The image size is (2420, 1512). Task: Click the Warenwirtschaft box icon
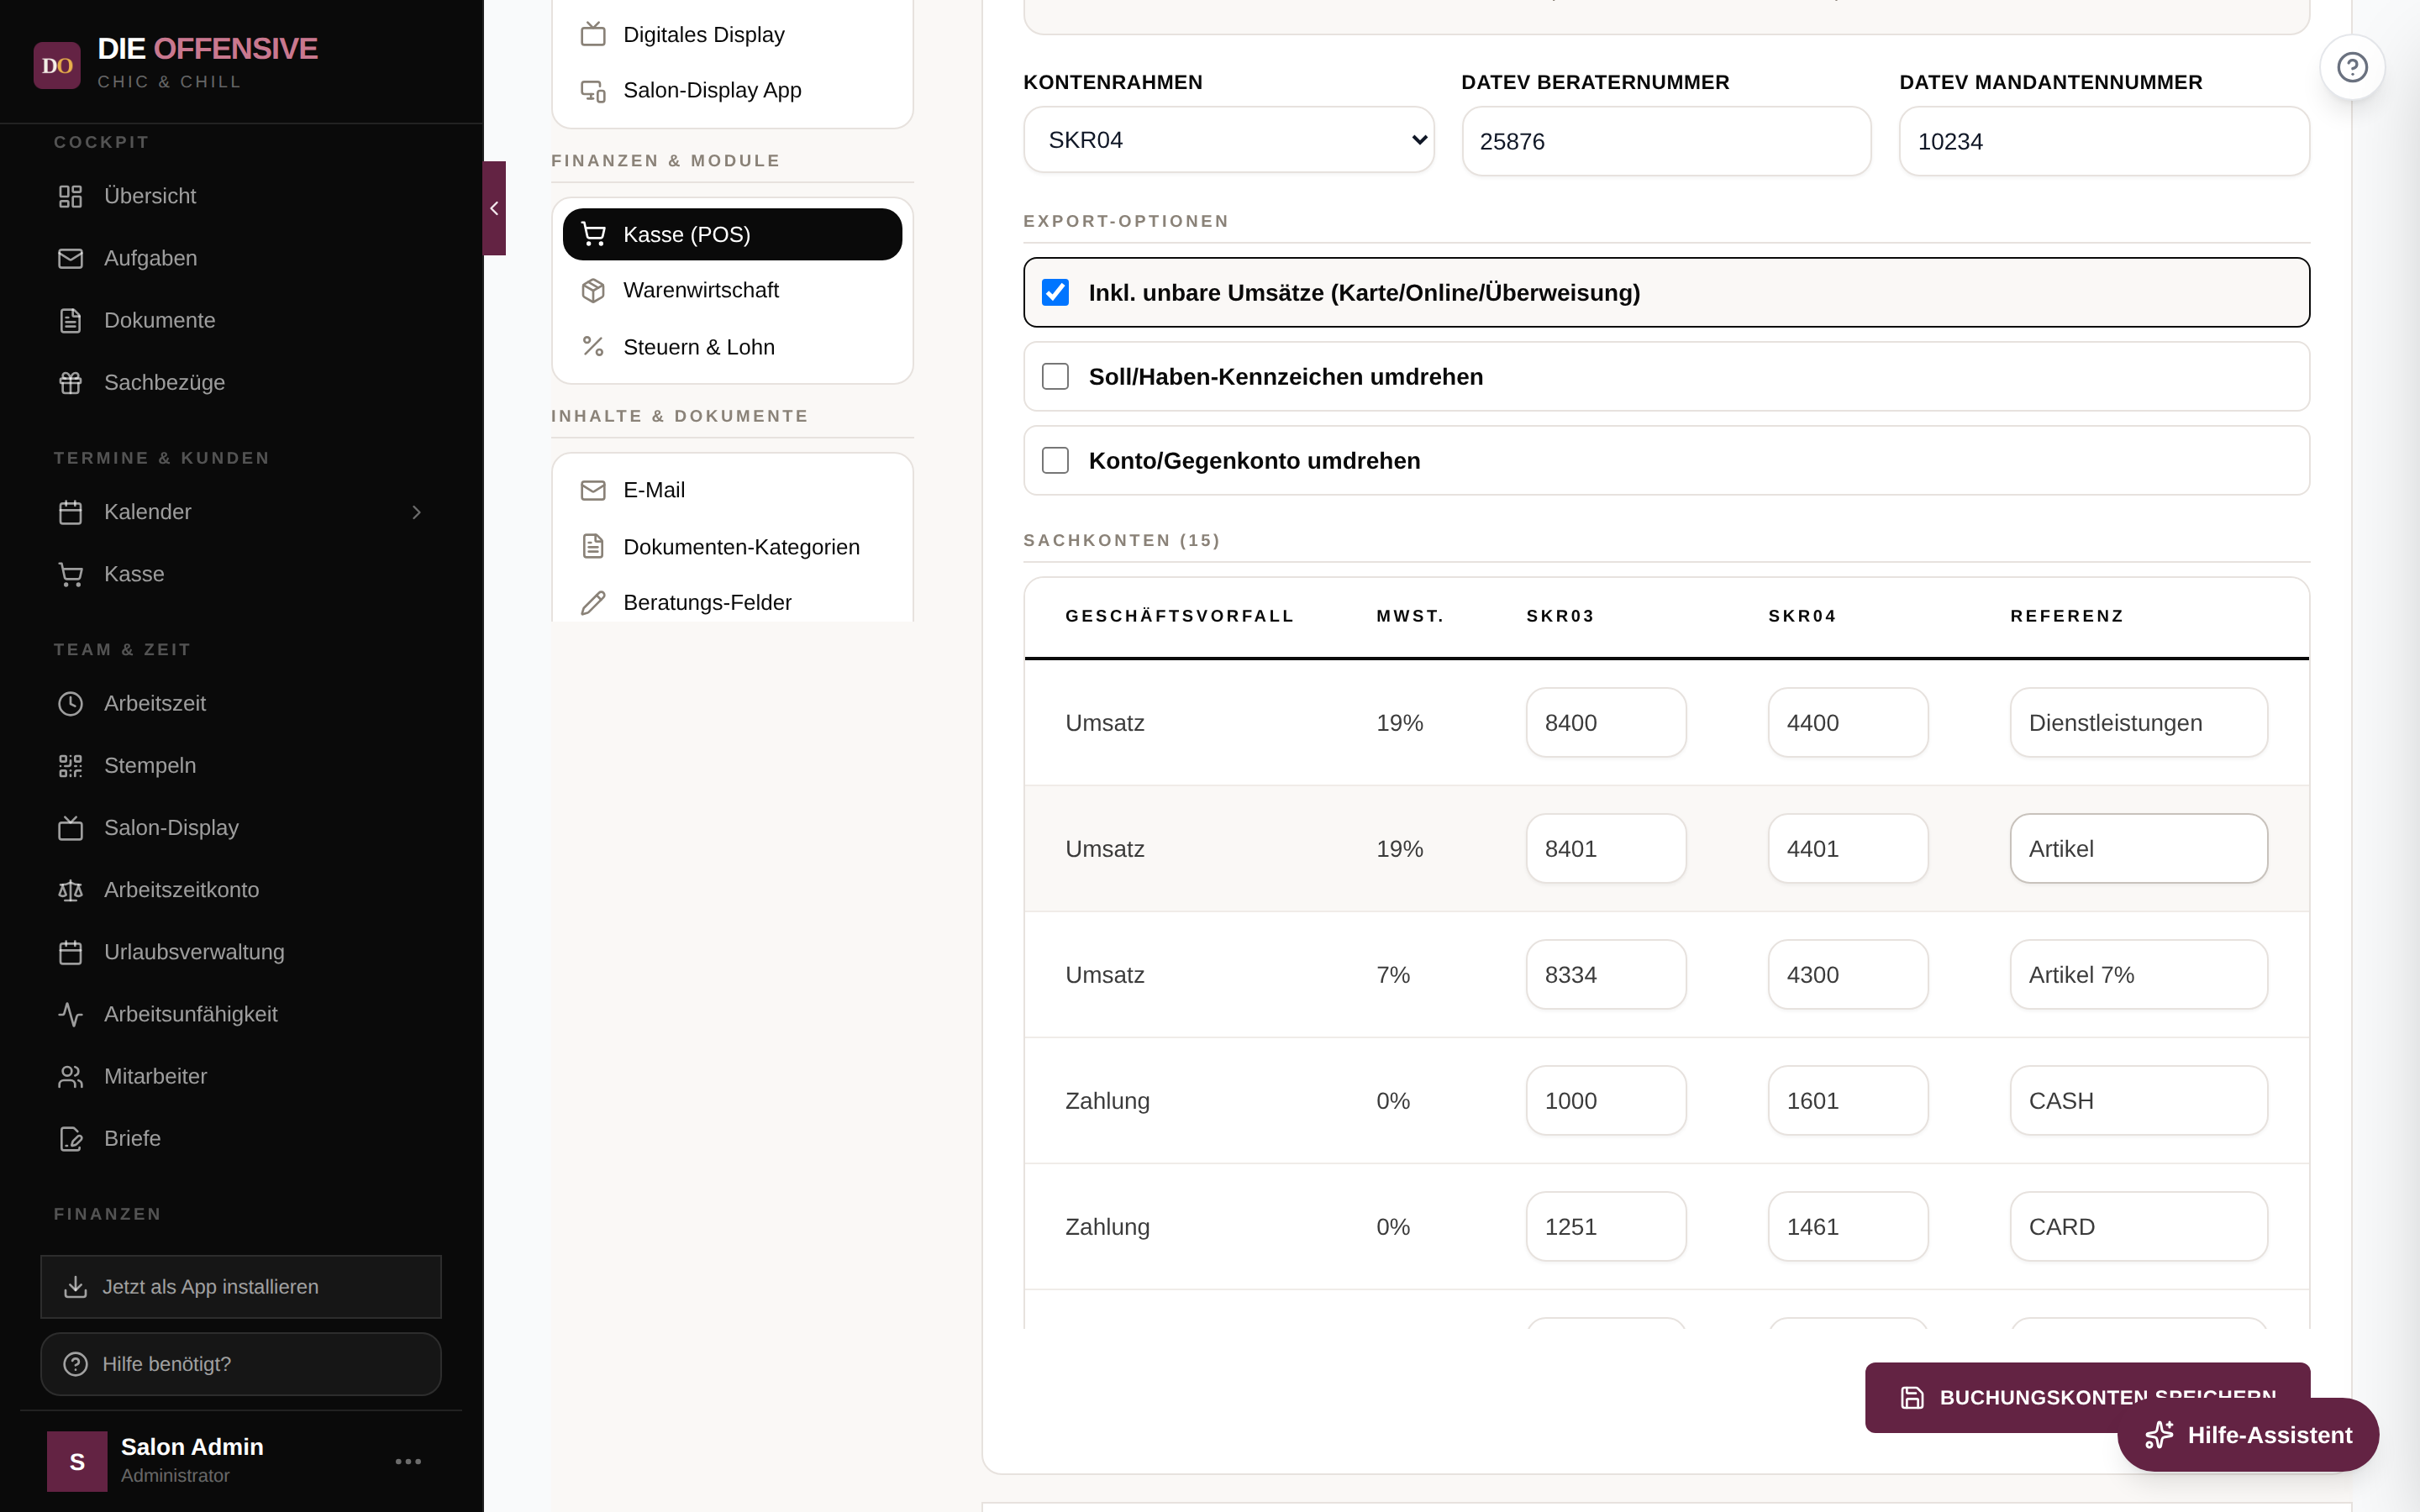click(x=593, y=290)
